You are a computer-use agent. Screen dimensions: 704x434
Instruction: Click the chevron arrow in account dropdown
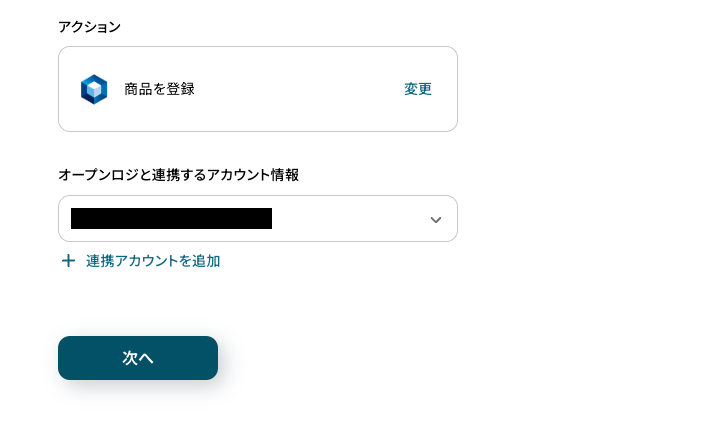tap(436, 219)
